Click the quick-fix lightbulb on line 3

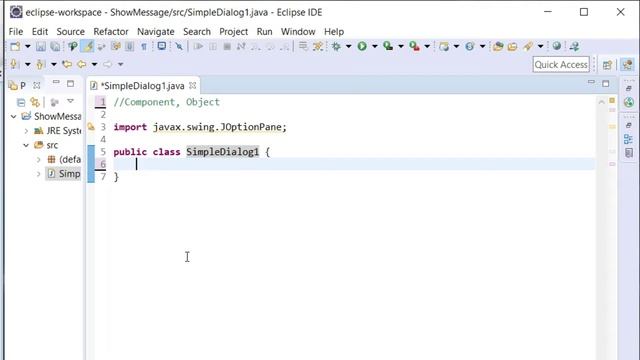click(91, 127)
